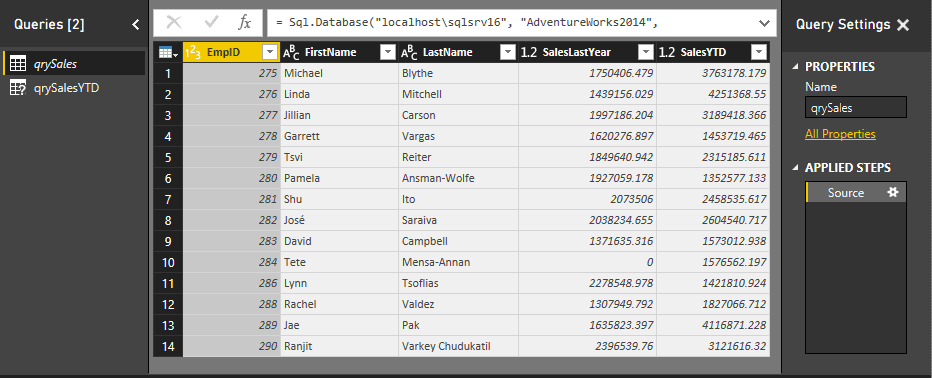This screenshot has width=932, height=378.
Task: Click the cell containing Linda
Action: pyautogui.click(x=339, y=94)
